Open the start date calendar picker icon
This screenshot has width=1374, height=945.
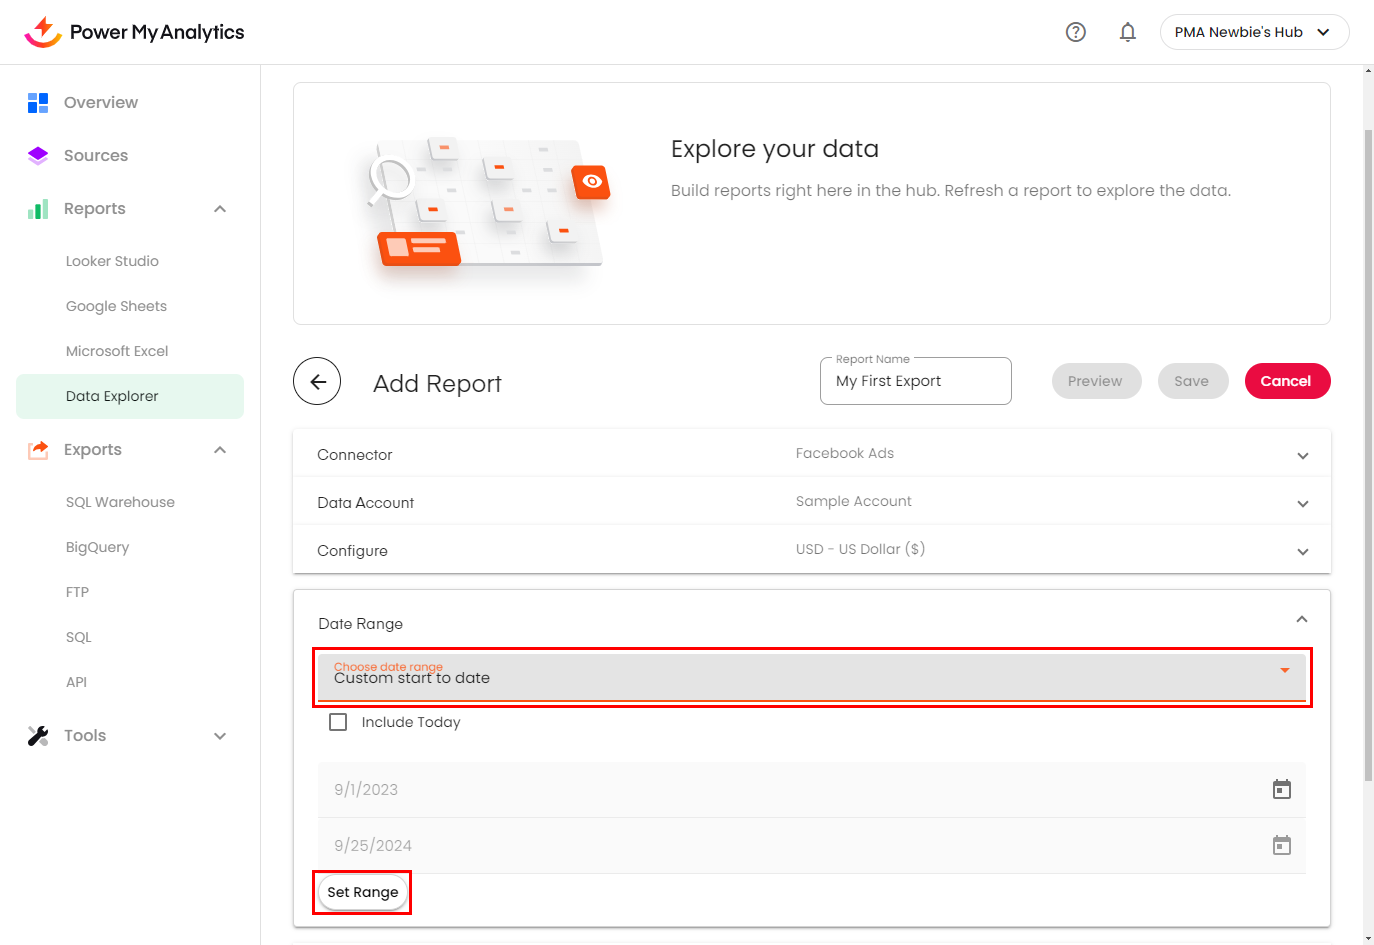(1281, 790)
